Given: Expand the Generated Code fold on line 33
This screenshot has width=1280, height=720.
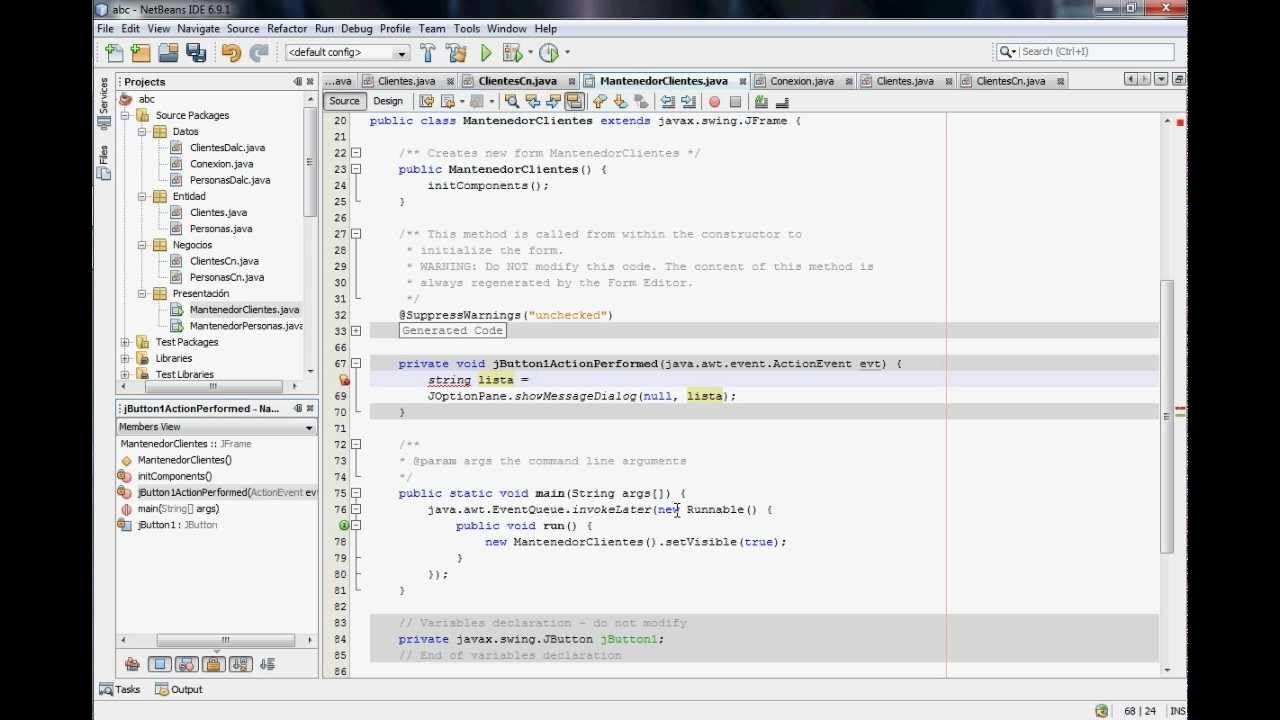Looking at the screenshot, I should 355,331.
